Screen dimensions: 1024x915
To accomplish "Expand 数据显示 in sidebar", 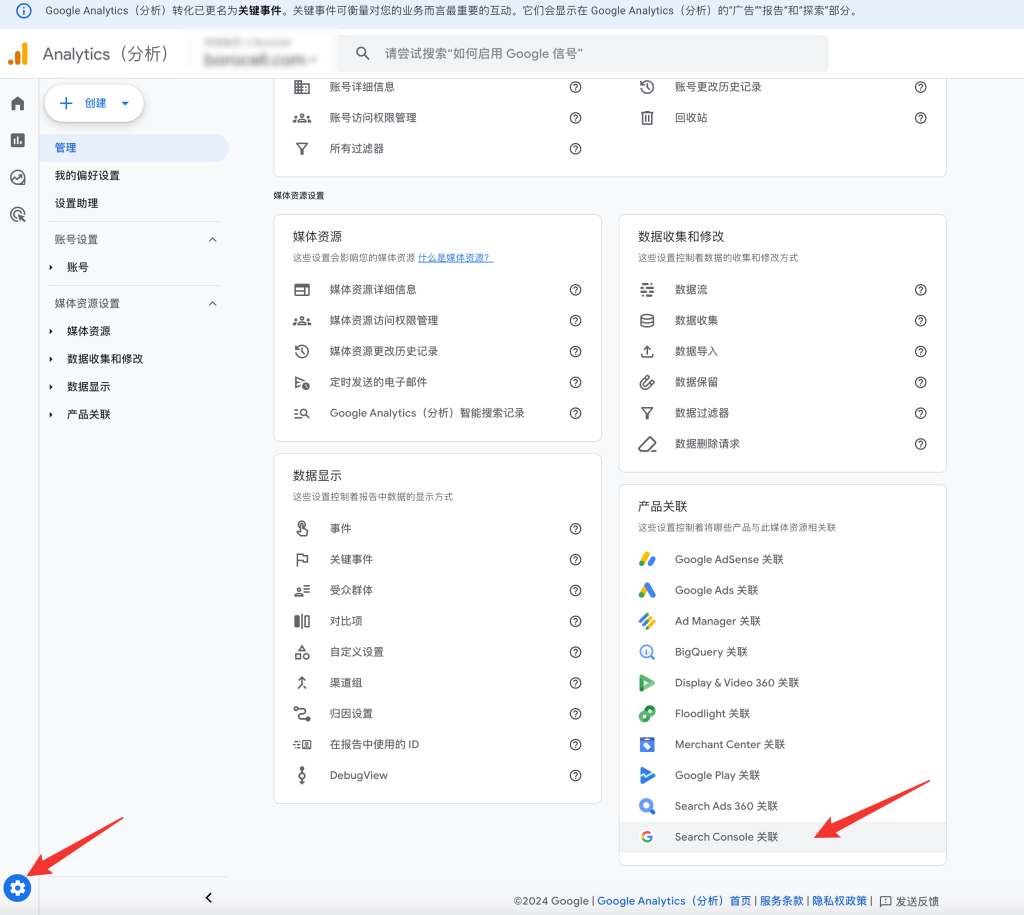I will click(x=51, y=387).
